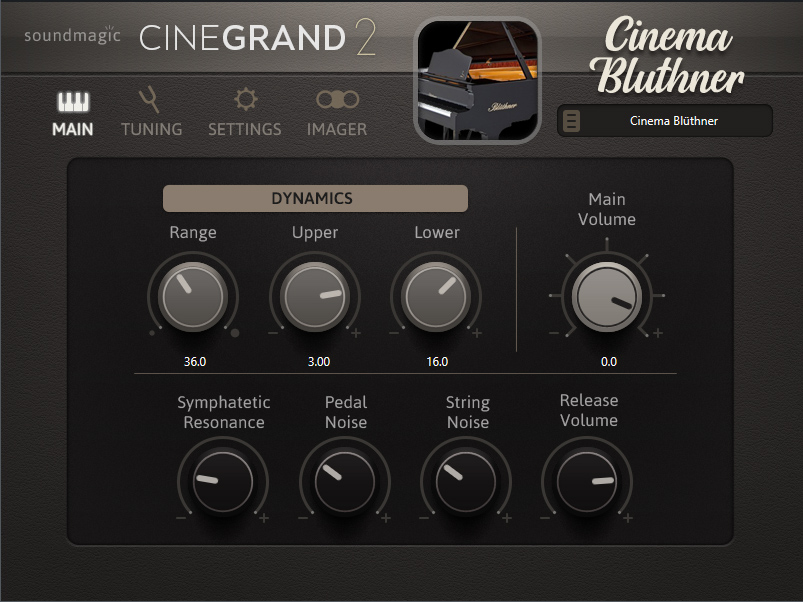Click the Range knob
The width and height of the screenshot is (803, 602).
point(193,297)
